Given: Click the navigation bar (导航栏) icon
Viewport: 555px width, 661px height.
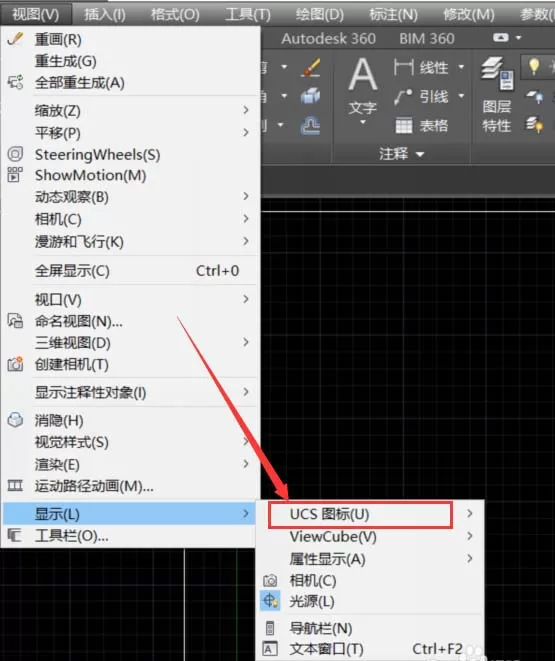Looking at the screenshot, I should 270,629.
